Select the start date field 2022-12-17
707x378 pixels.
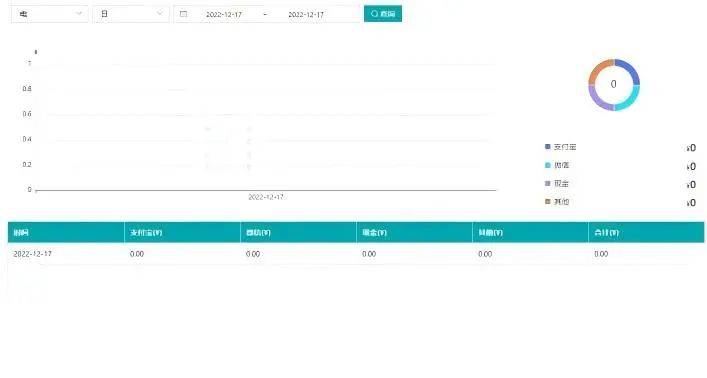[x=224, y=14]
